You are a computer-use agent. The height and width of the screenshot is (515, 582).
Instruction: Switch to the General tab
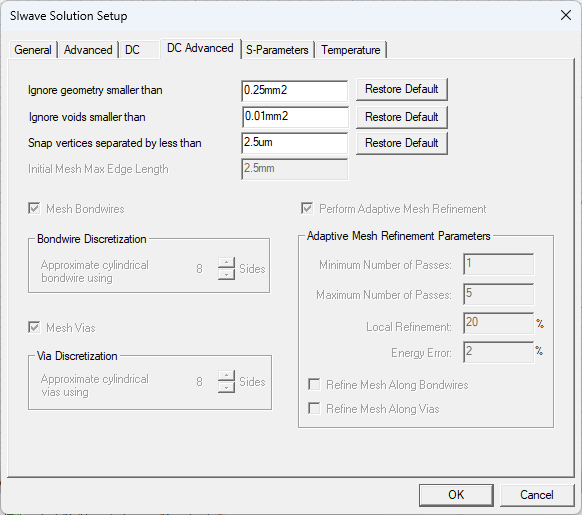(33, 50)
